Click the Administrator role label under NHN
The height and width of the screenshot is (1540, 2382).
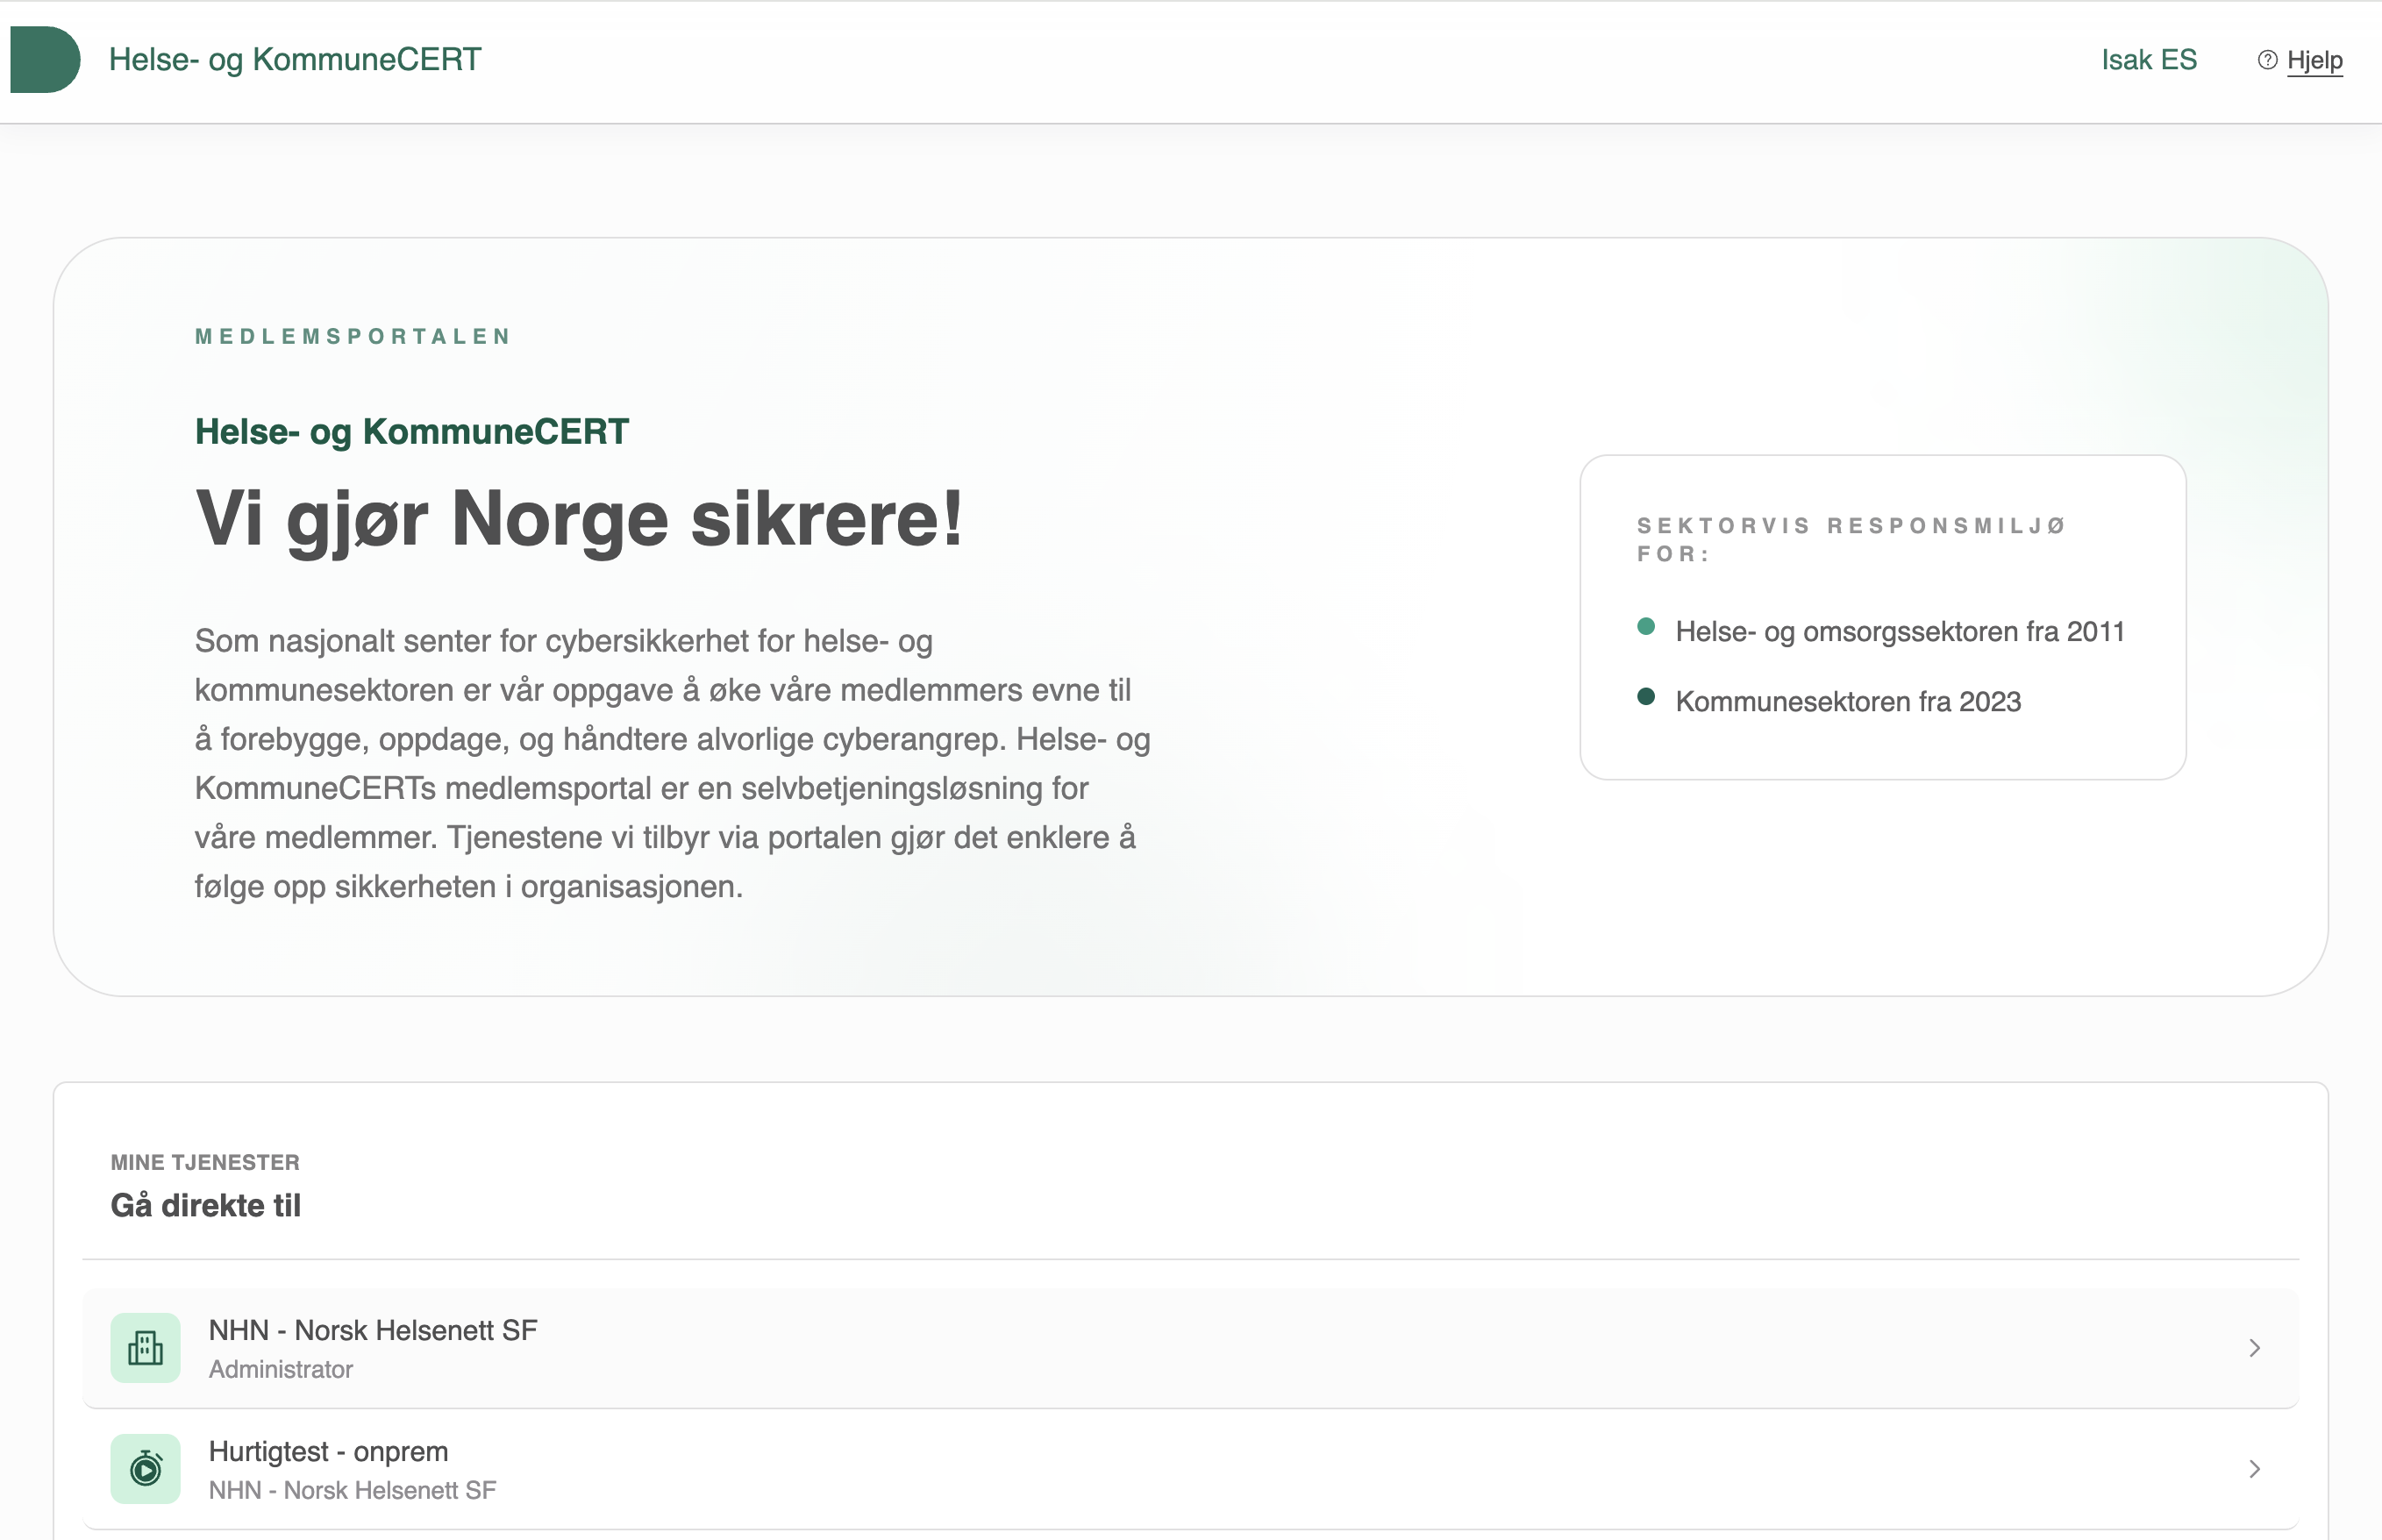pyautogui.click(x=281, y=1369)
